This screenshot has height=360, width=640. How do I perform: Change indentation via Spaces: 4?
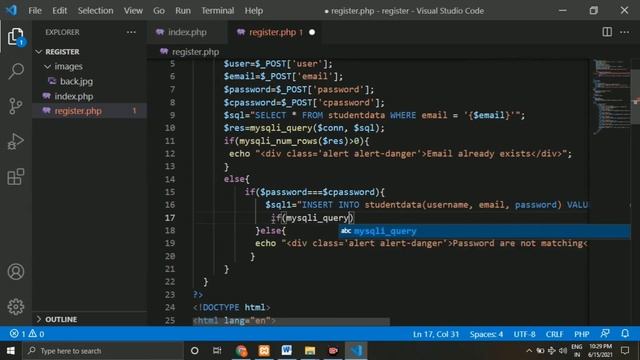pos(486,334)
